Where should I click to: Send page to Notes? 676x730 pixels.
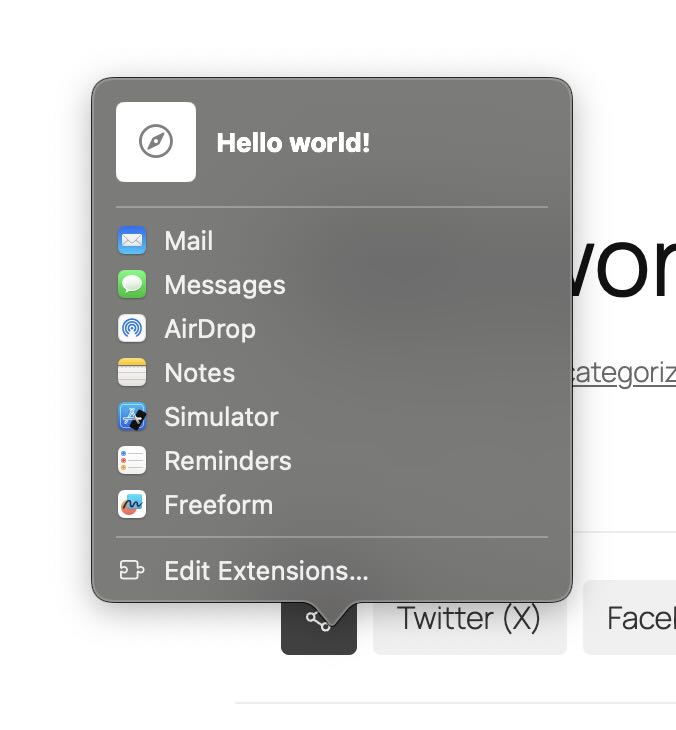point(332,372)
